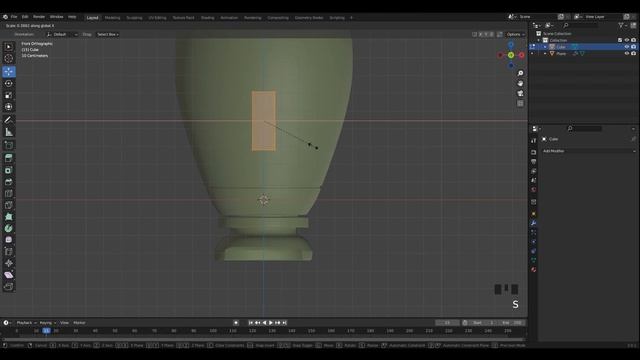Open the Material properties tab icon
Image resolution: width=640 pixels, height=360 pixels.
(533, 269)
